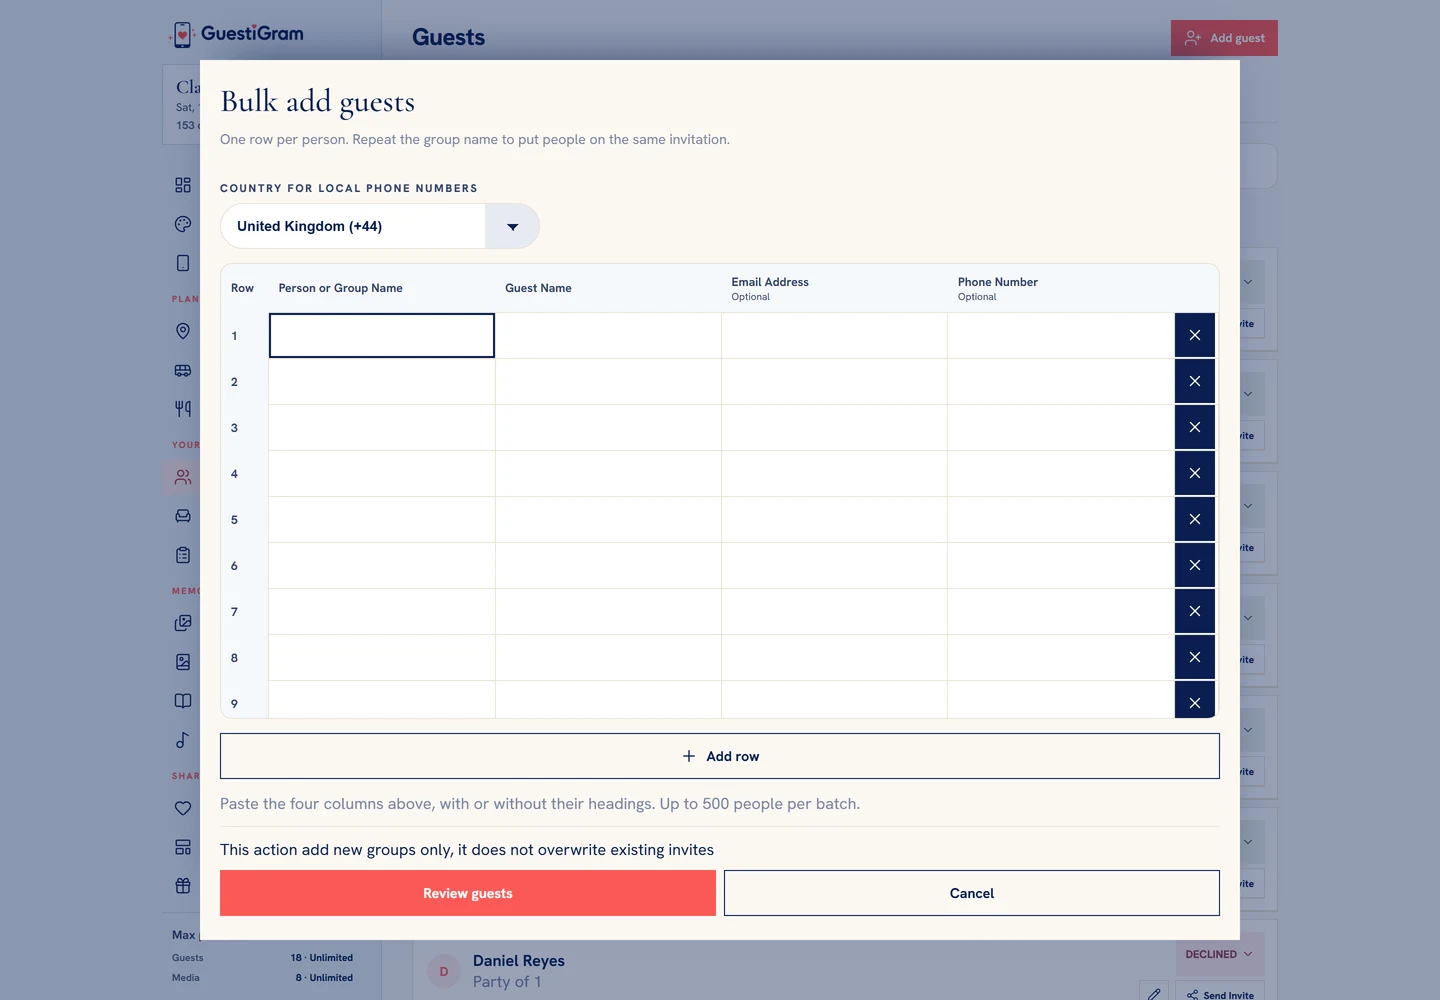The width and height of the screenshot is (1440, 1000).
Task: Open the sofa seating icon in sidebar
Action: click(x=183, y=516)
